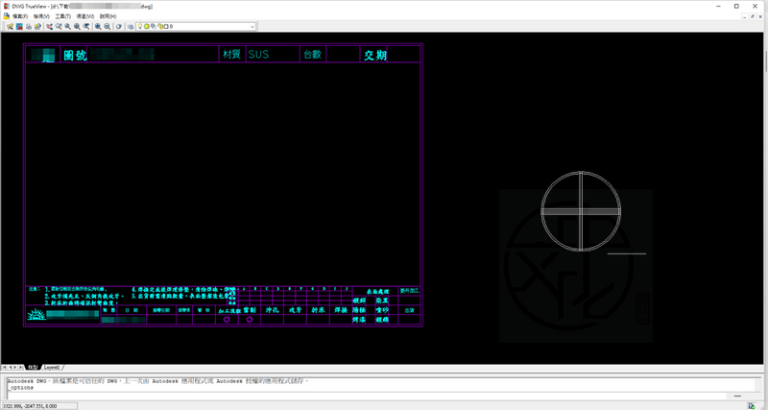Open the 說明(H) Help menu
This screenshot has width=768, height=410.
pyautogui.click(x=107, y=16)
